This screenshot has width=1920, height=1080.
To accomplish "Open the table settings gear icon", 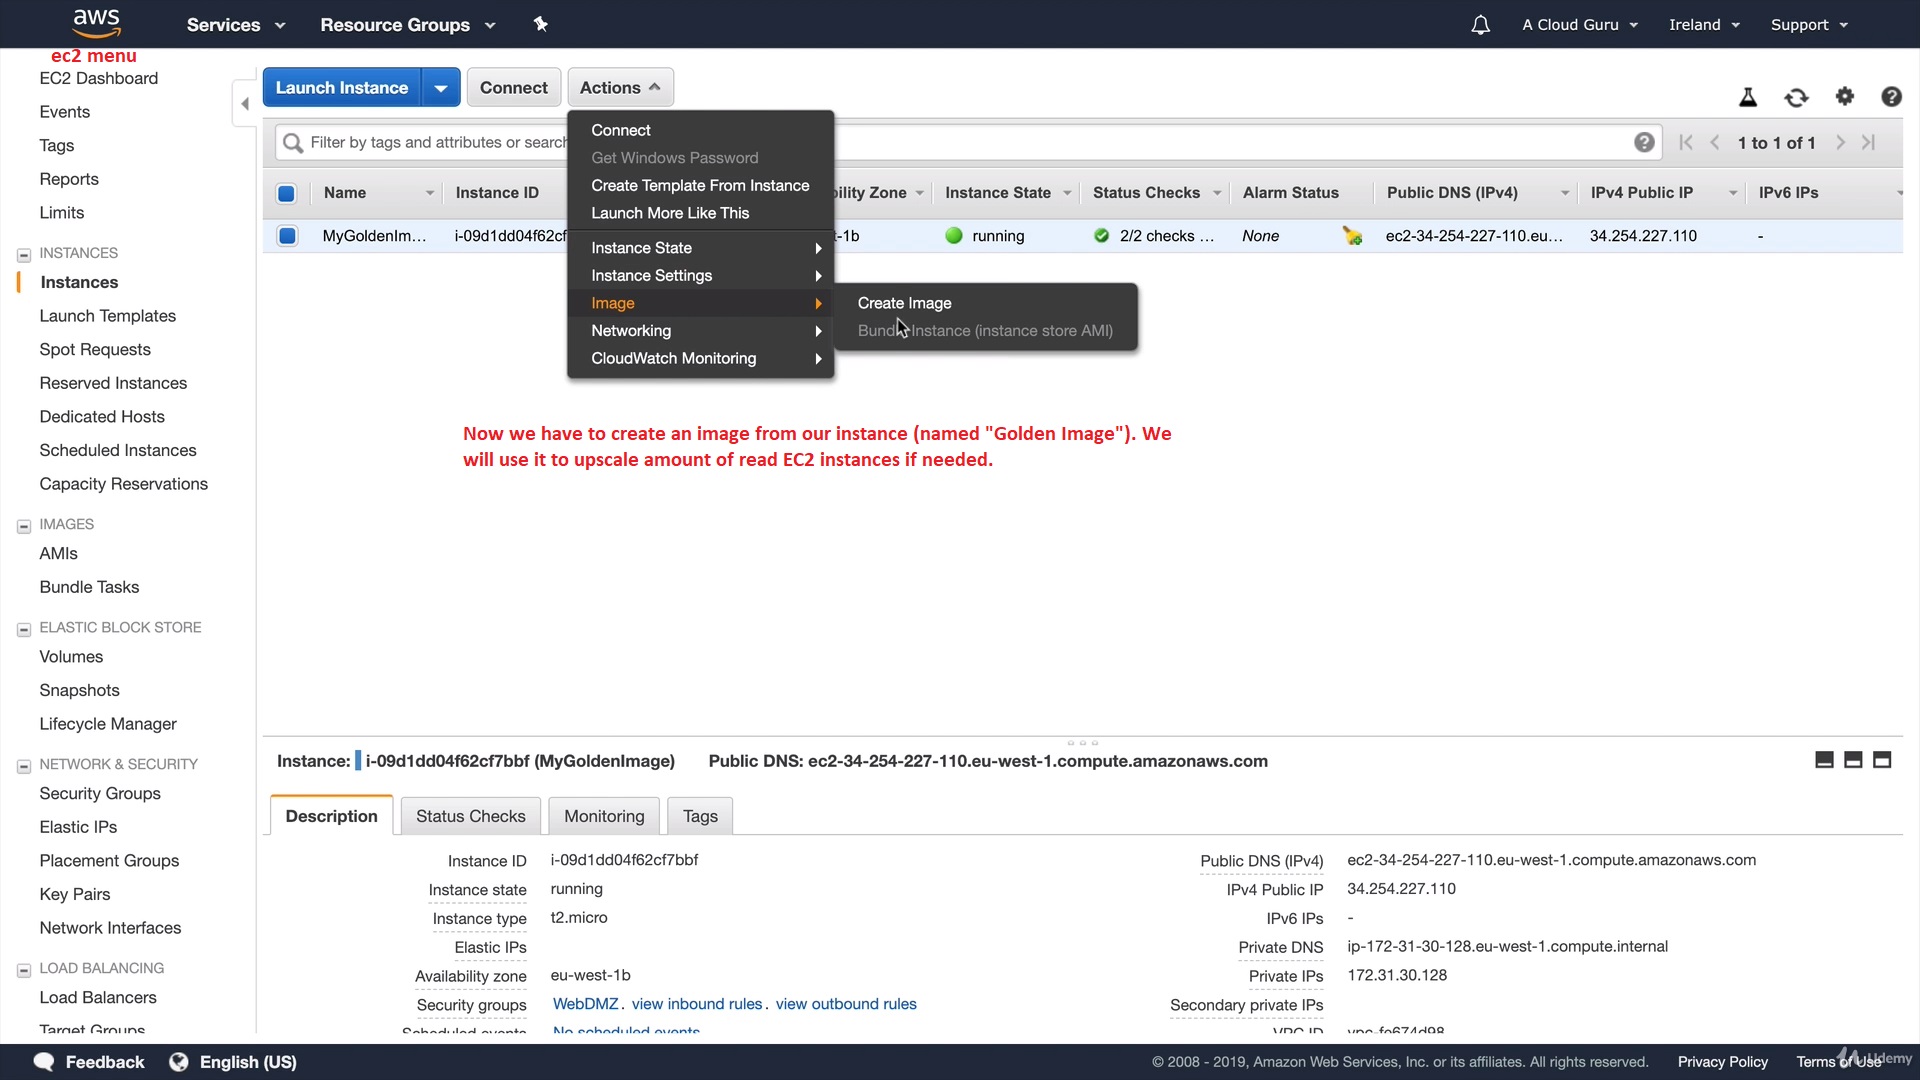I will (x=1845, y=97).
